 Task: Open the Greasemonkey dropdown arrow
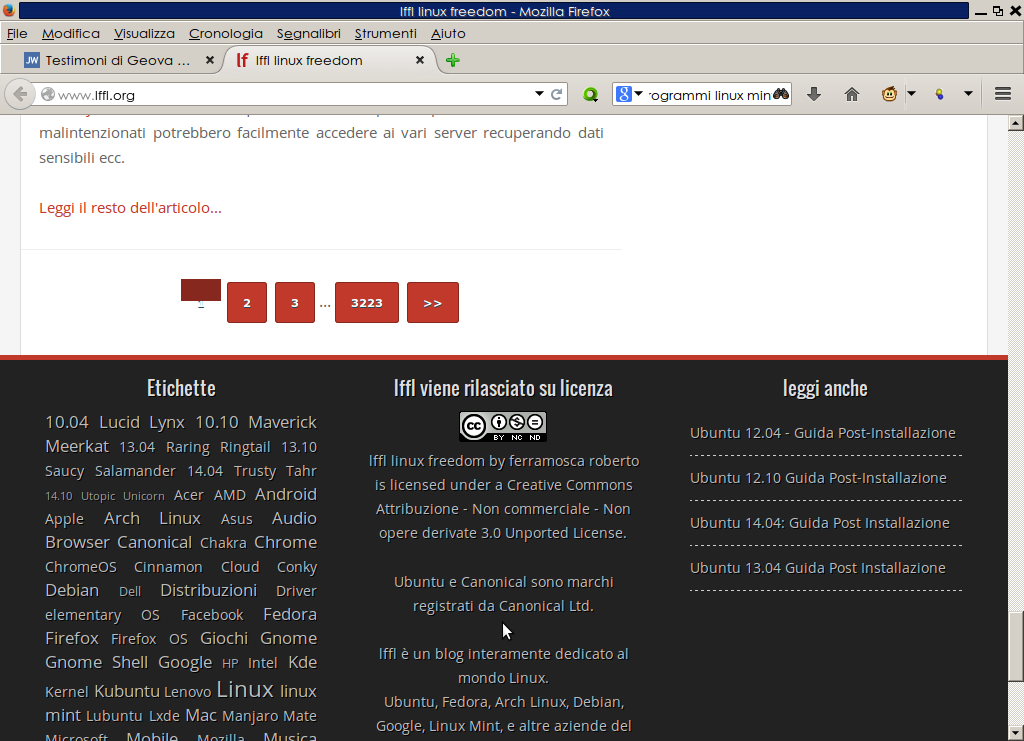coord(912,94)
